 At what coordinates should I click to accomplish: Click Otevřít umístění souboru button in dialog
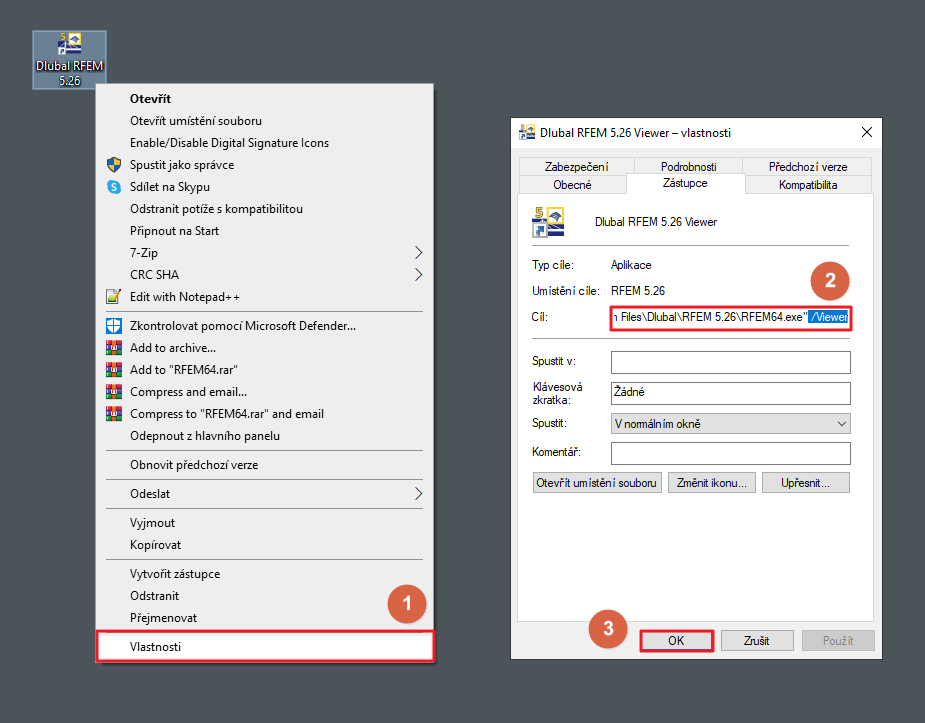[x=597, y=482]
